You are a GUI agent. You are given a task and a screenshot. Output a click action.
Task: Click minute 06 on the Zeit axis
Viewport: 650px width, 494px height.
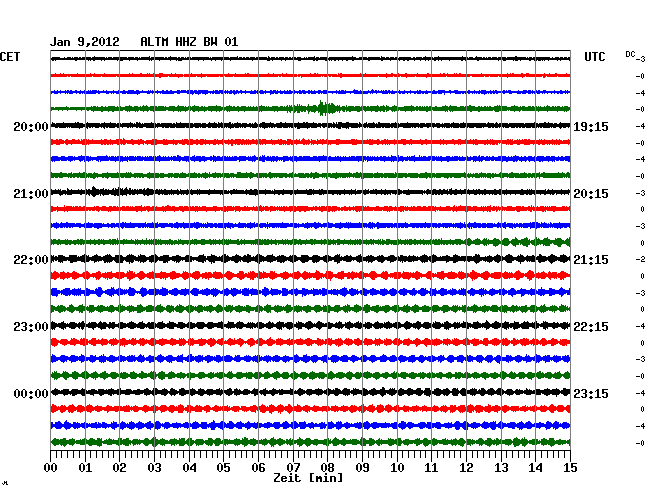pos(258,468)
